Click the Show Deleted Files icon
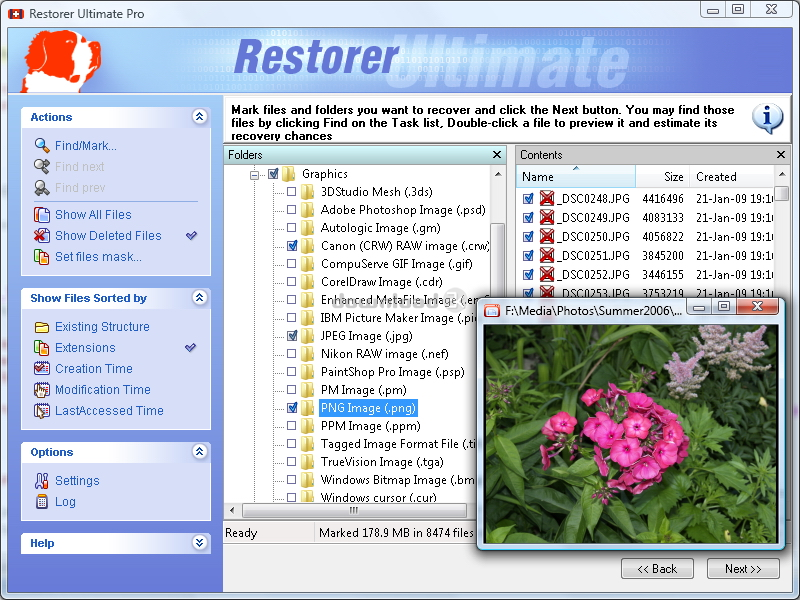The height and width of the screenshot is (600, 800). [x=42, y=236]
